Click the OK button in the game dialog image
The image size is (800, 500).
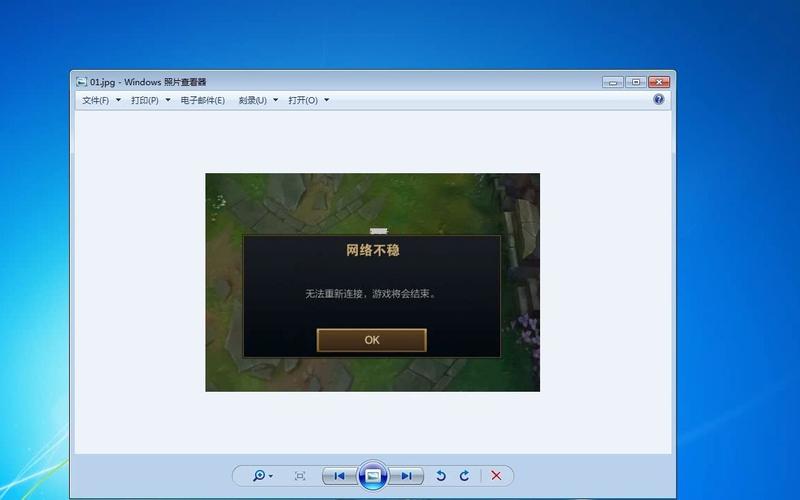pos(371,340)
